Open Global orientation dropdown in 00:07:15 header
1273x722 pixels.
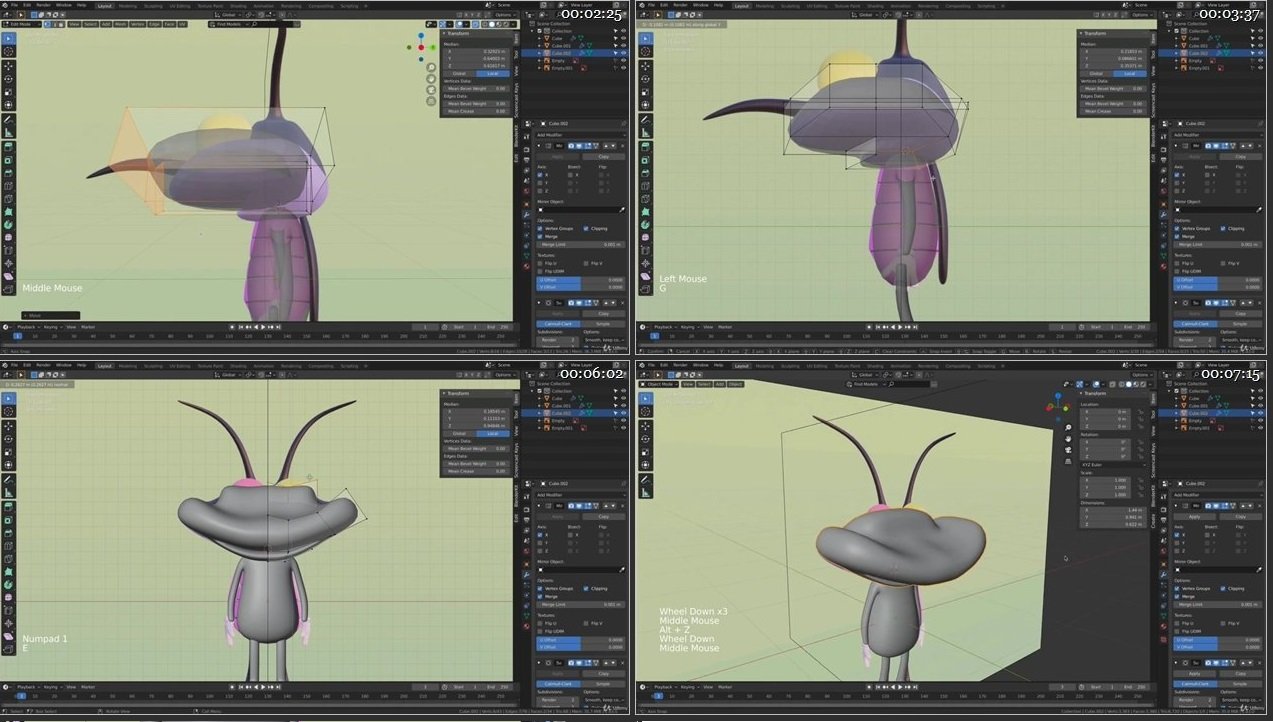pos(865,375)
